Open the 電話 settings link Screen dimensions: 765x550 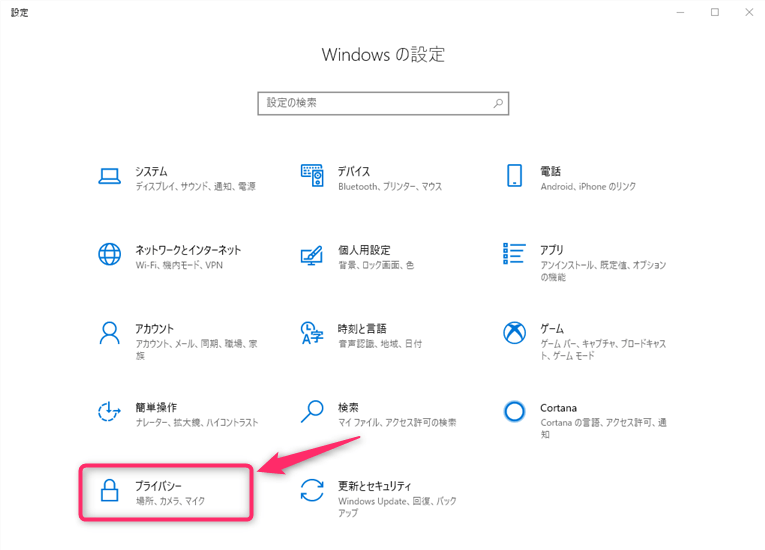[x=550, y=171]
